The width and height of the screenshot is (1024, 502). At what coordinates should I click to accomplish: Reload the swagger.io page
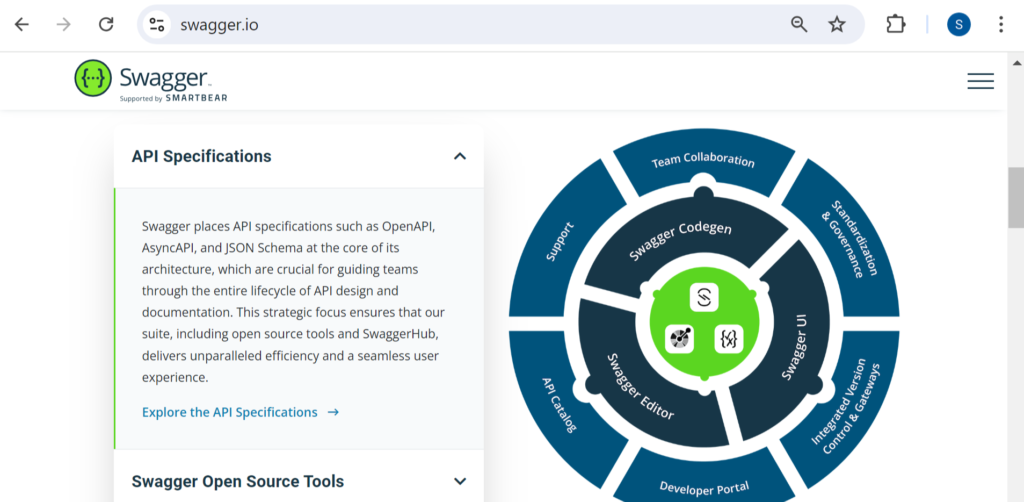pos(106,25)
